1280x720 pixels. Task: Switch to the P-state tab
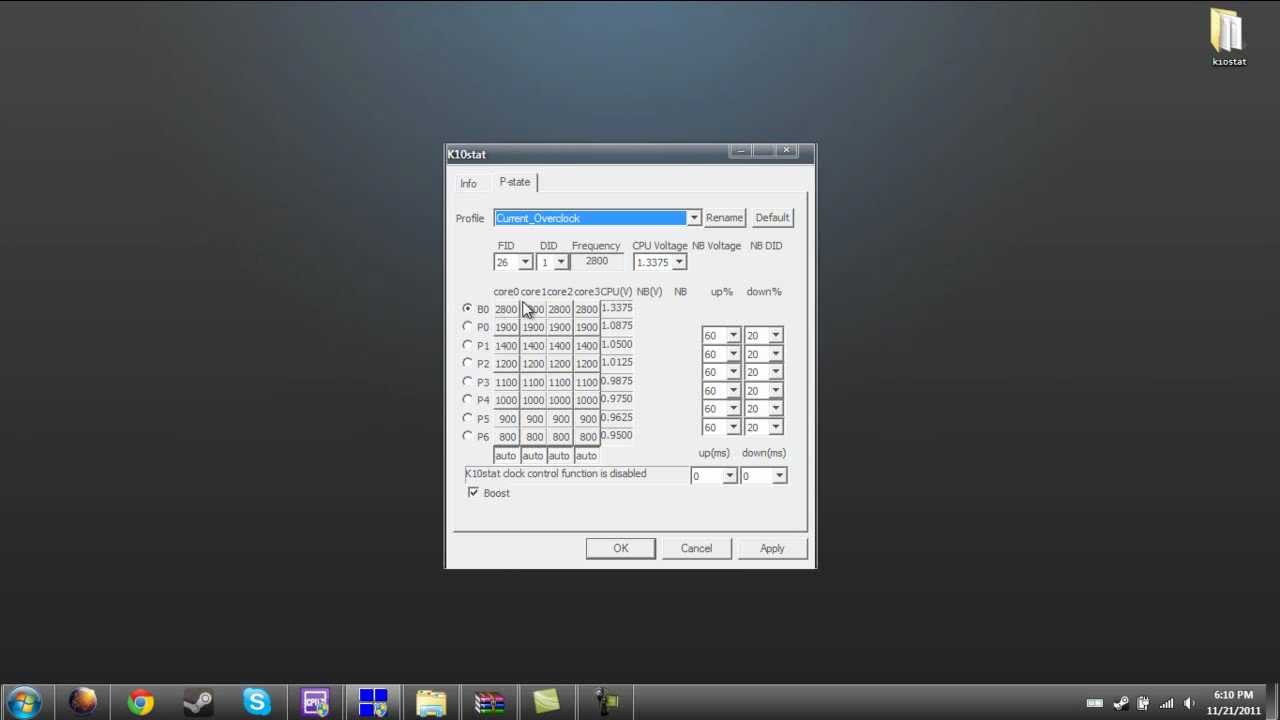[x=515, y=182]
